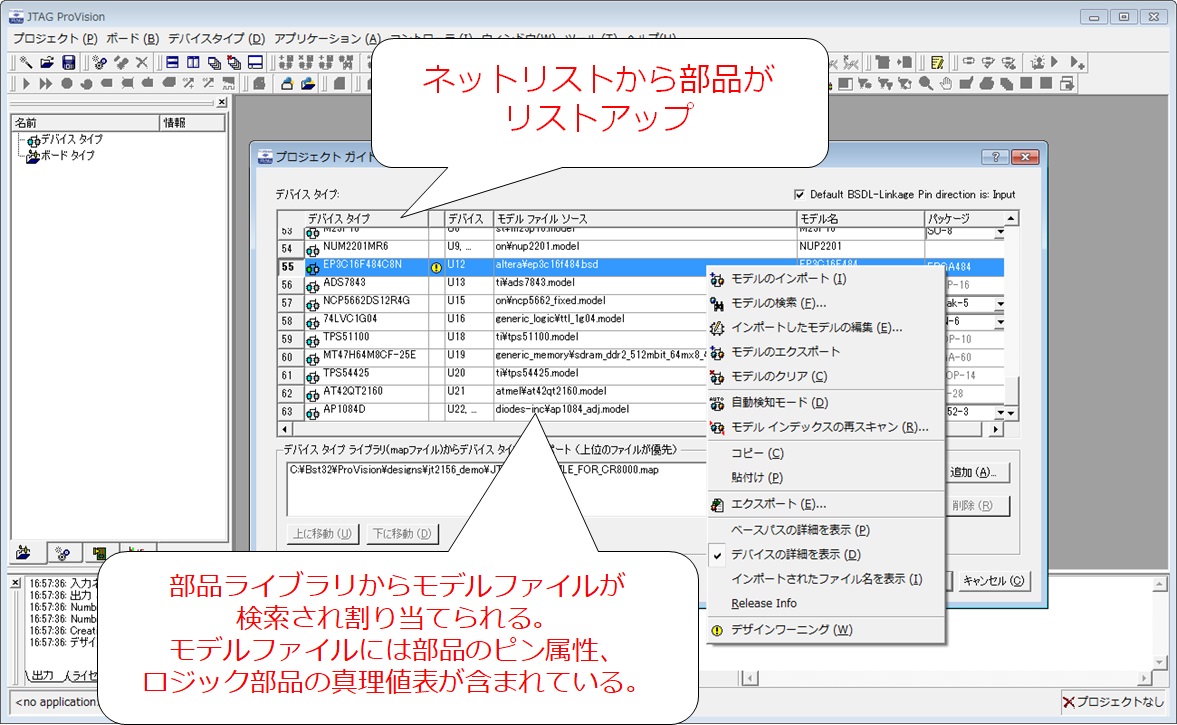Click the help question mark on the dialog
Image resolution: width=1177 pixels, height=725 pixels.
coord(995,157)
